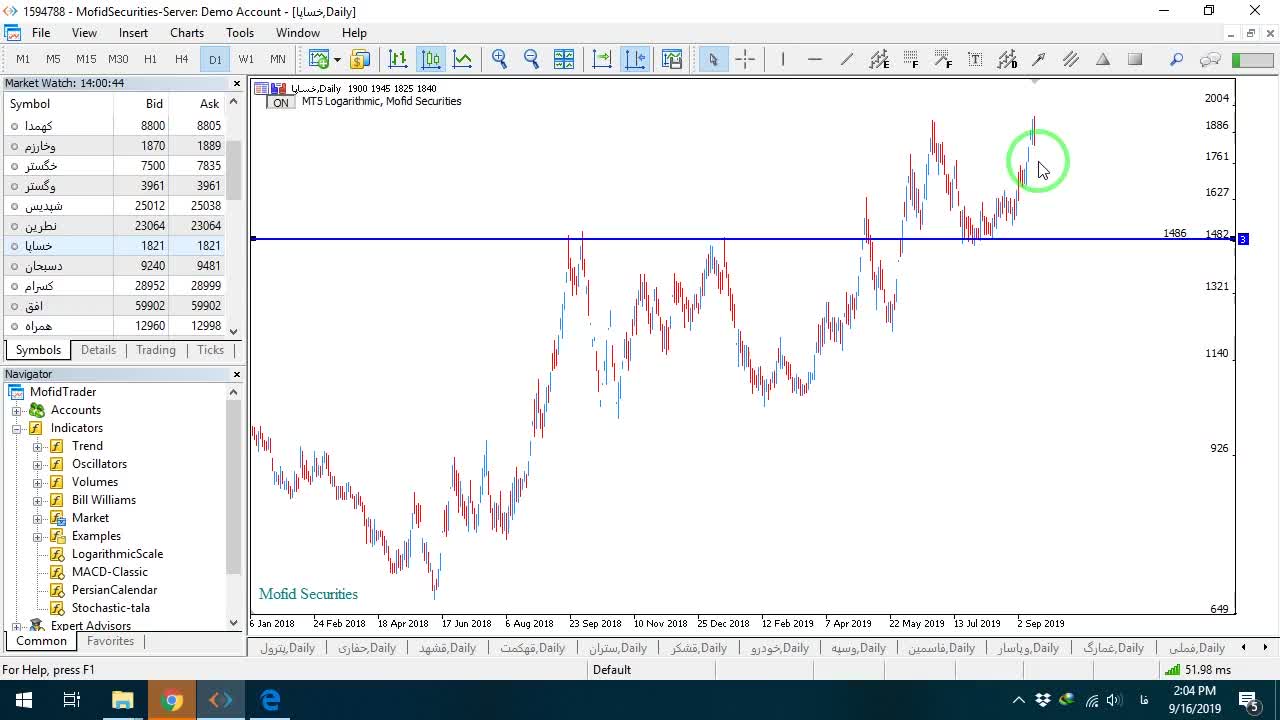Select the M15 timeframe
The width and height of the screenshot is (1280, 720).
(86, 59)
